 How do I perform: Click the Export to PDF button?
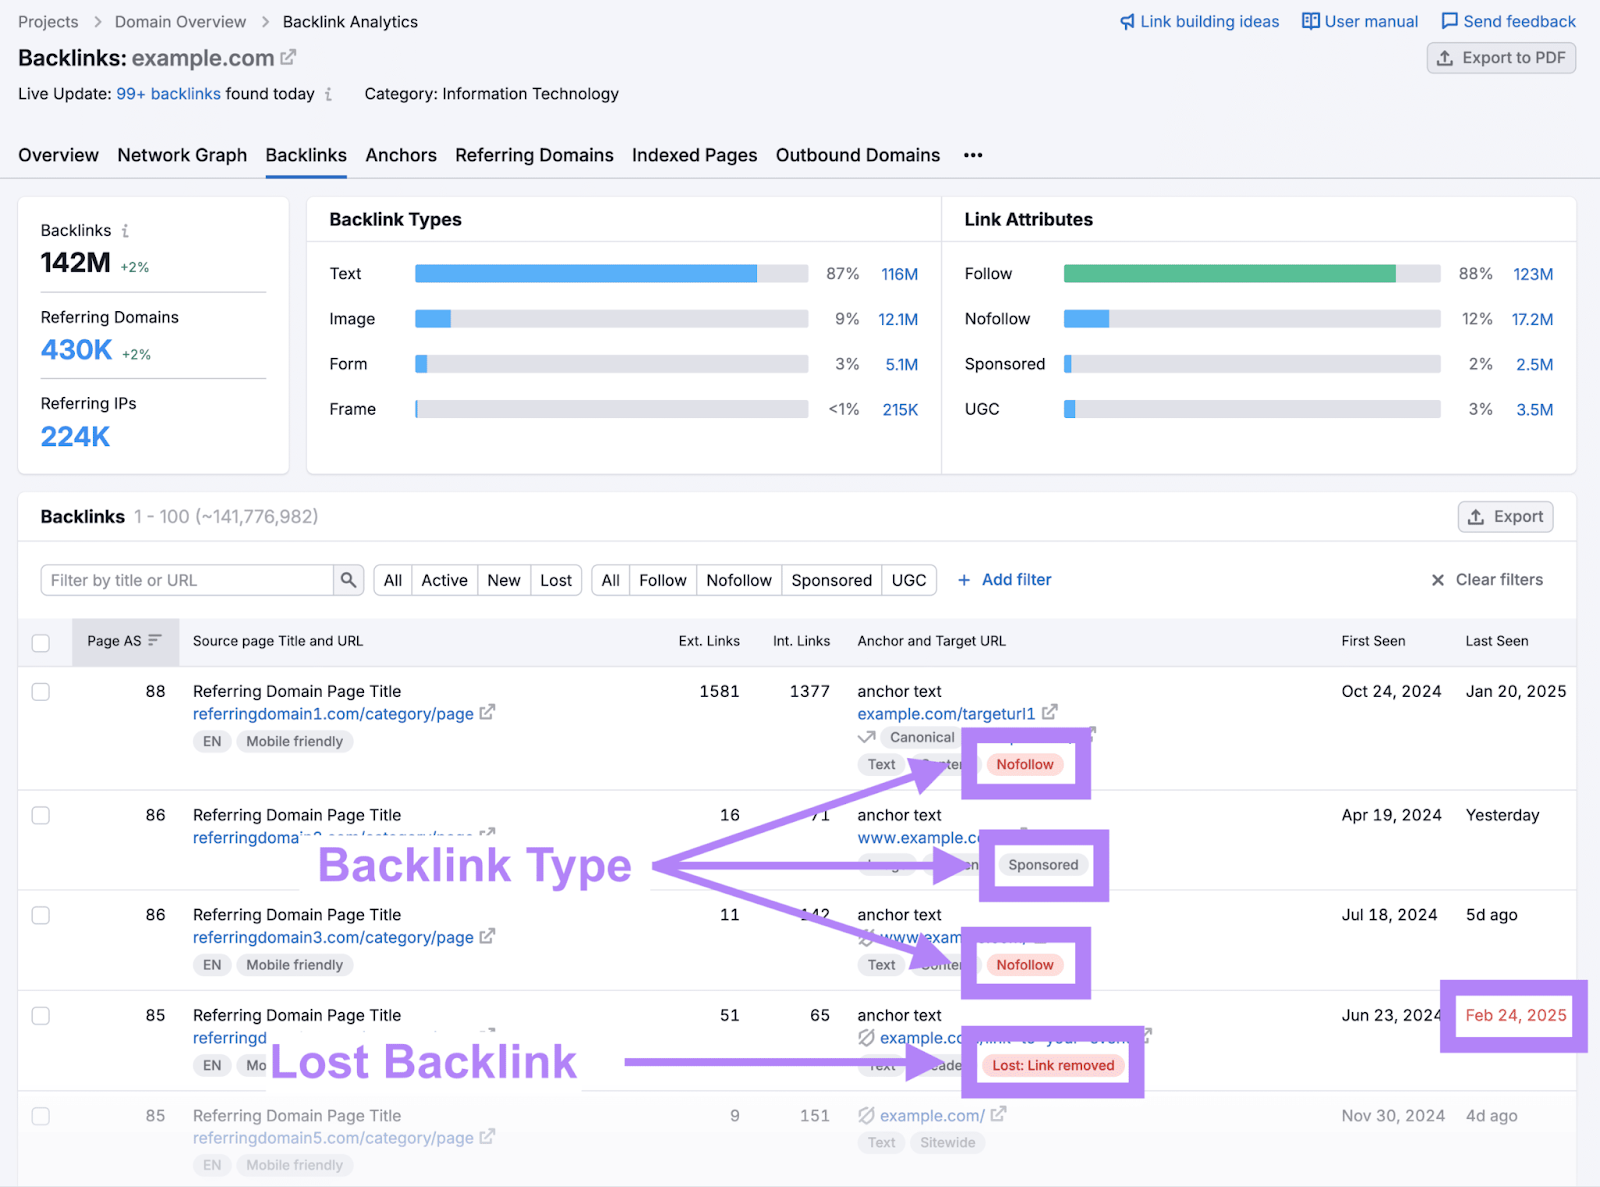1500,57
